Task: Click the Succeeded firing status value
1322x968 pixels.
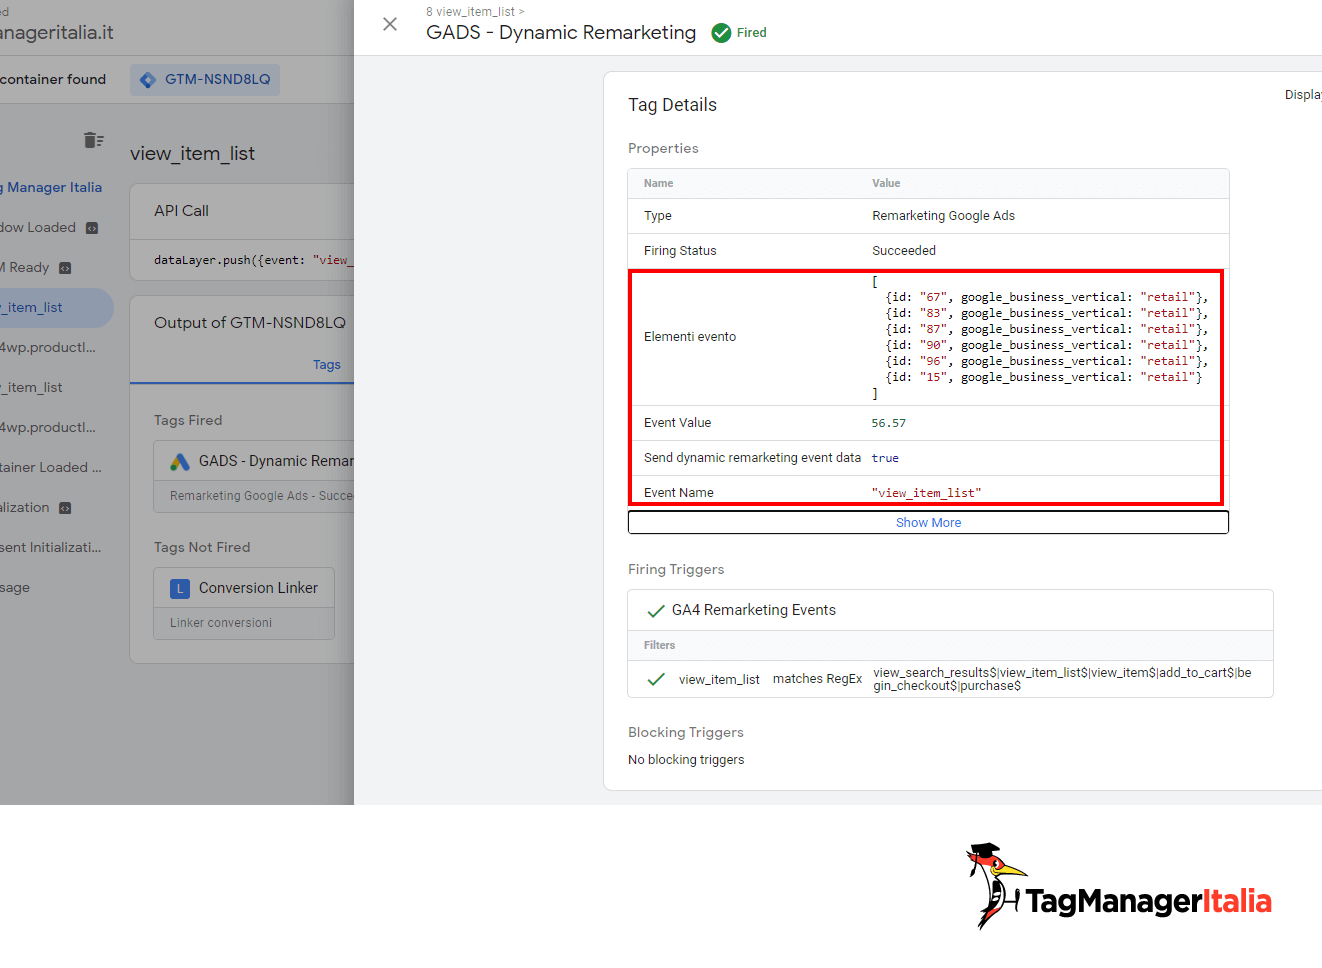Action: (904, 251)
